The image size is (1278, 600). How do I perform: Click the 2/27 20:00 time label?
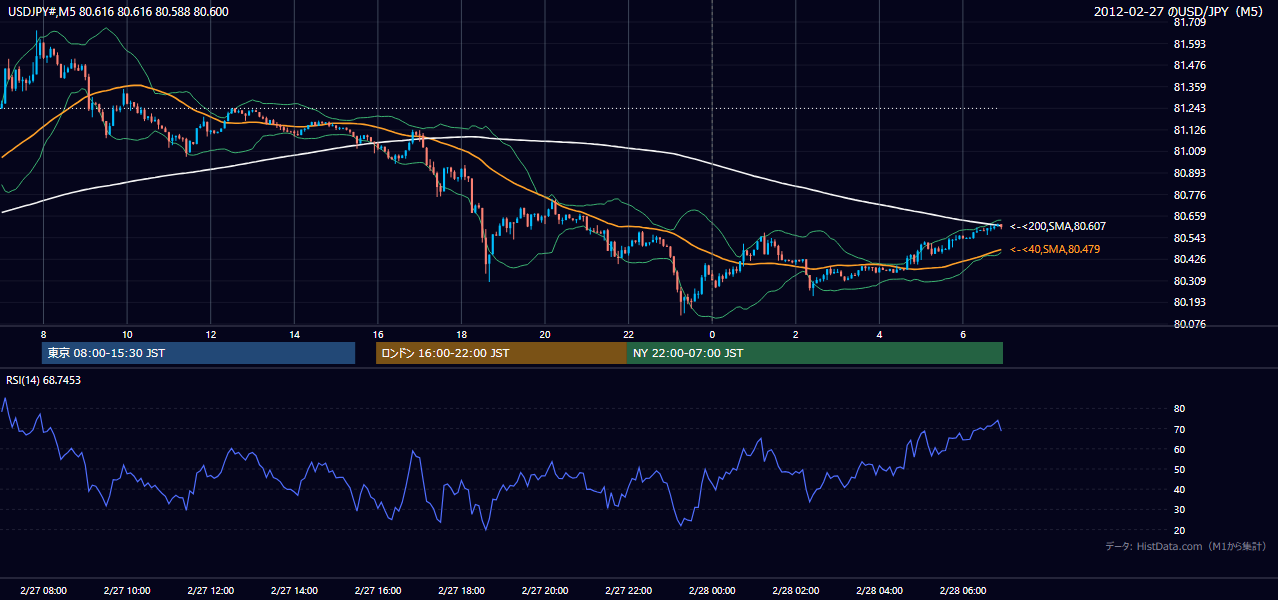pyautogui.click(x=544, y=591)
